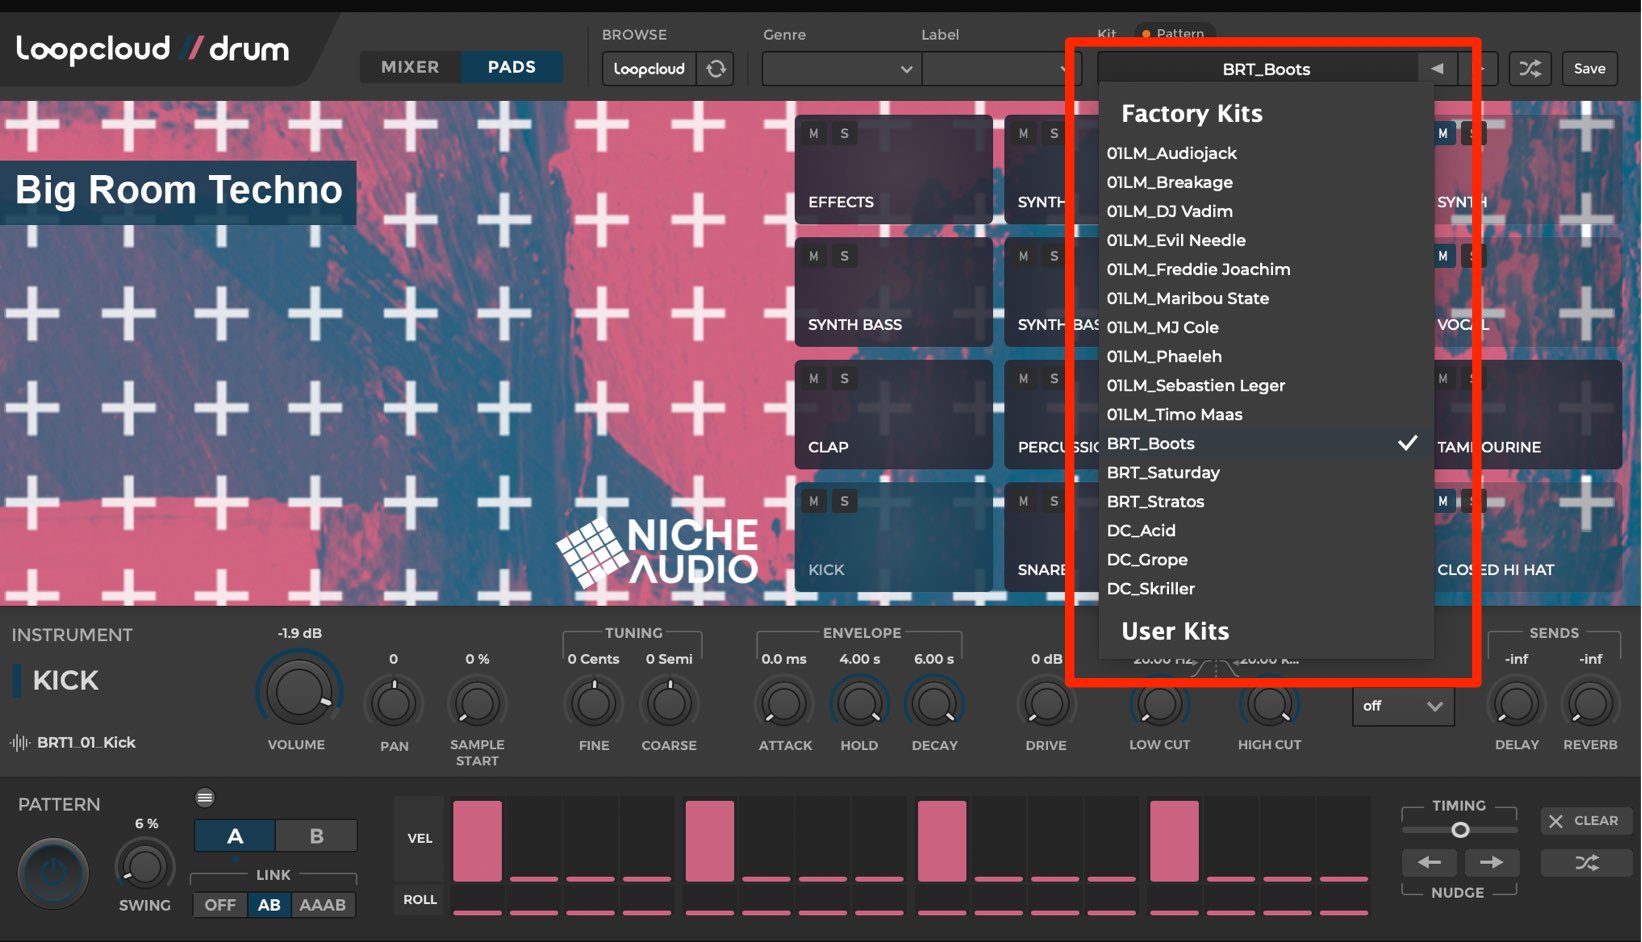Clear the pattern
1642x942 pixels.
click(1586, 821)
